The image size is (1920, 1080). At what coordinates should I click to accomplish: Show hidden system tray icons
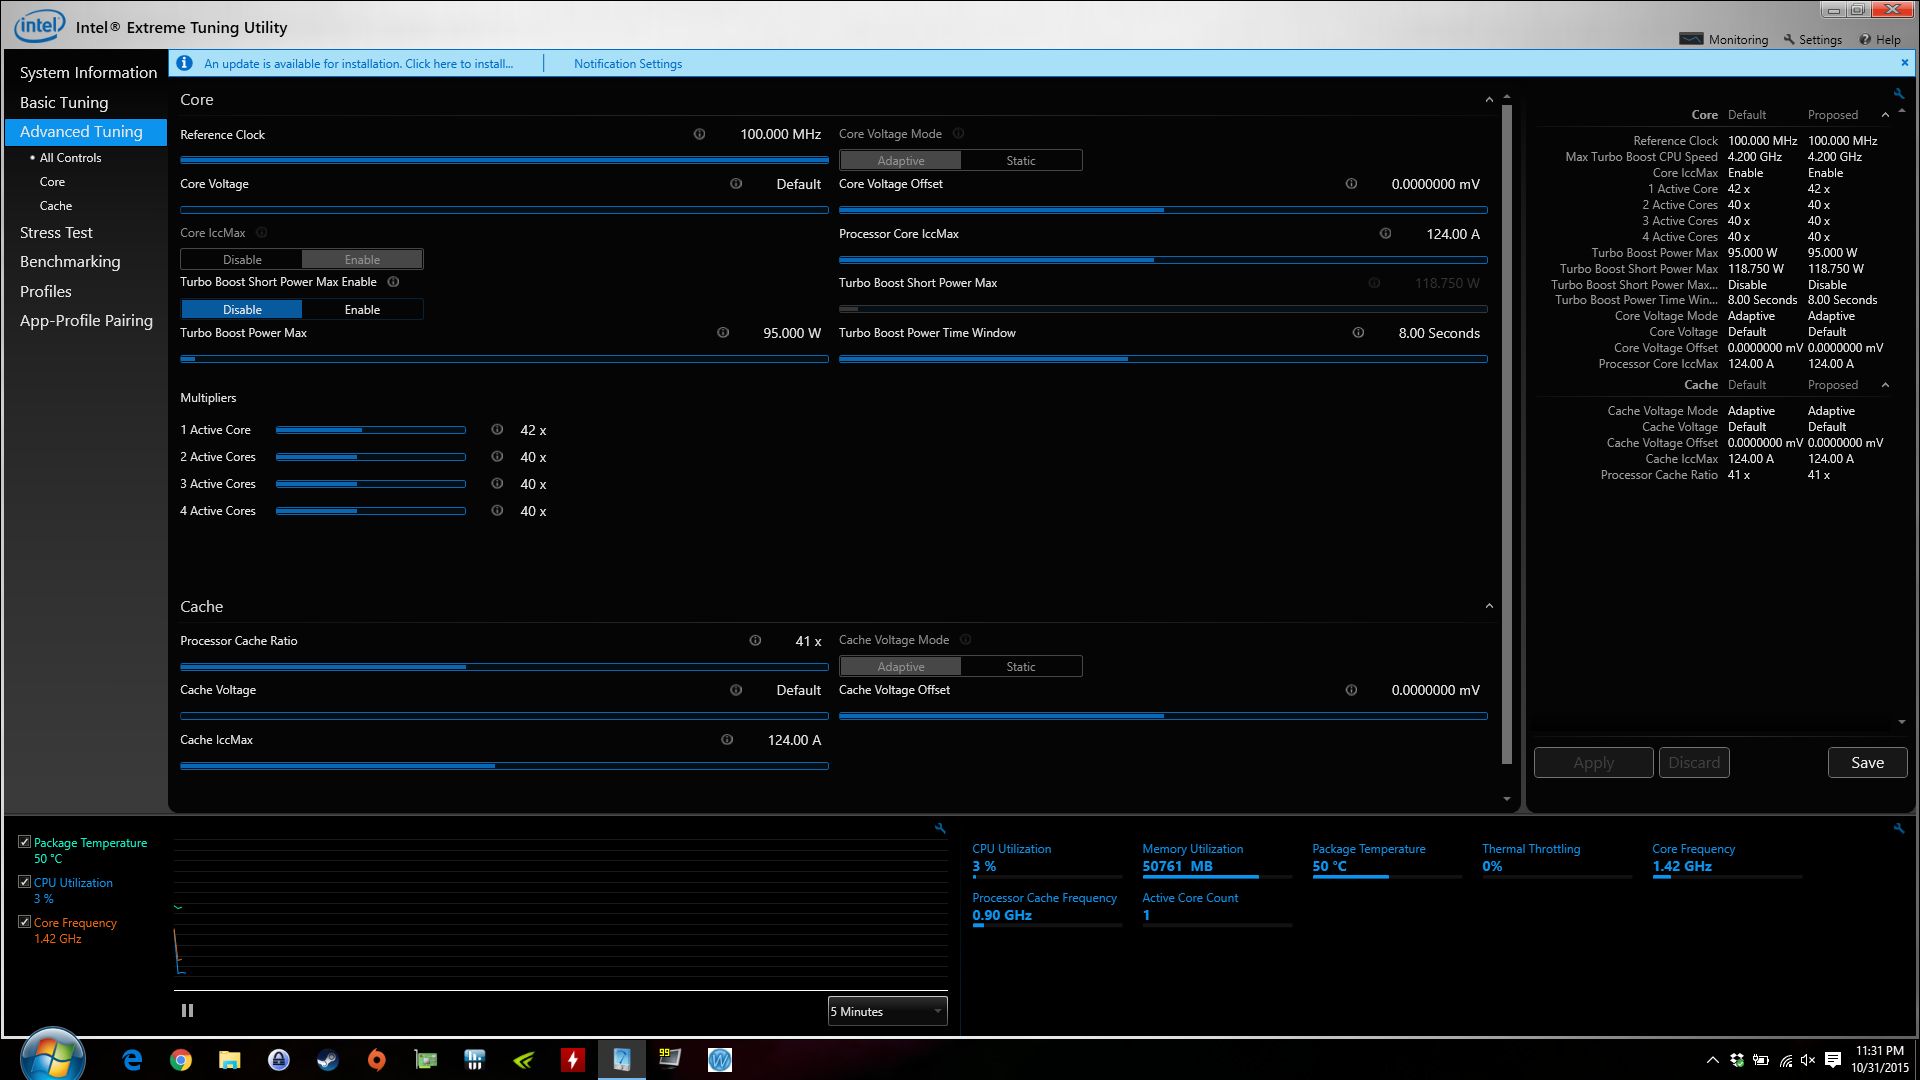(x=1712, y=1060)
